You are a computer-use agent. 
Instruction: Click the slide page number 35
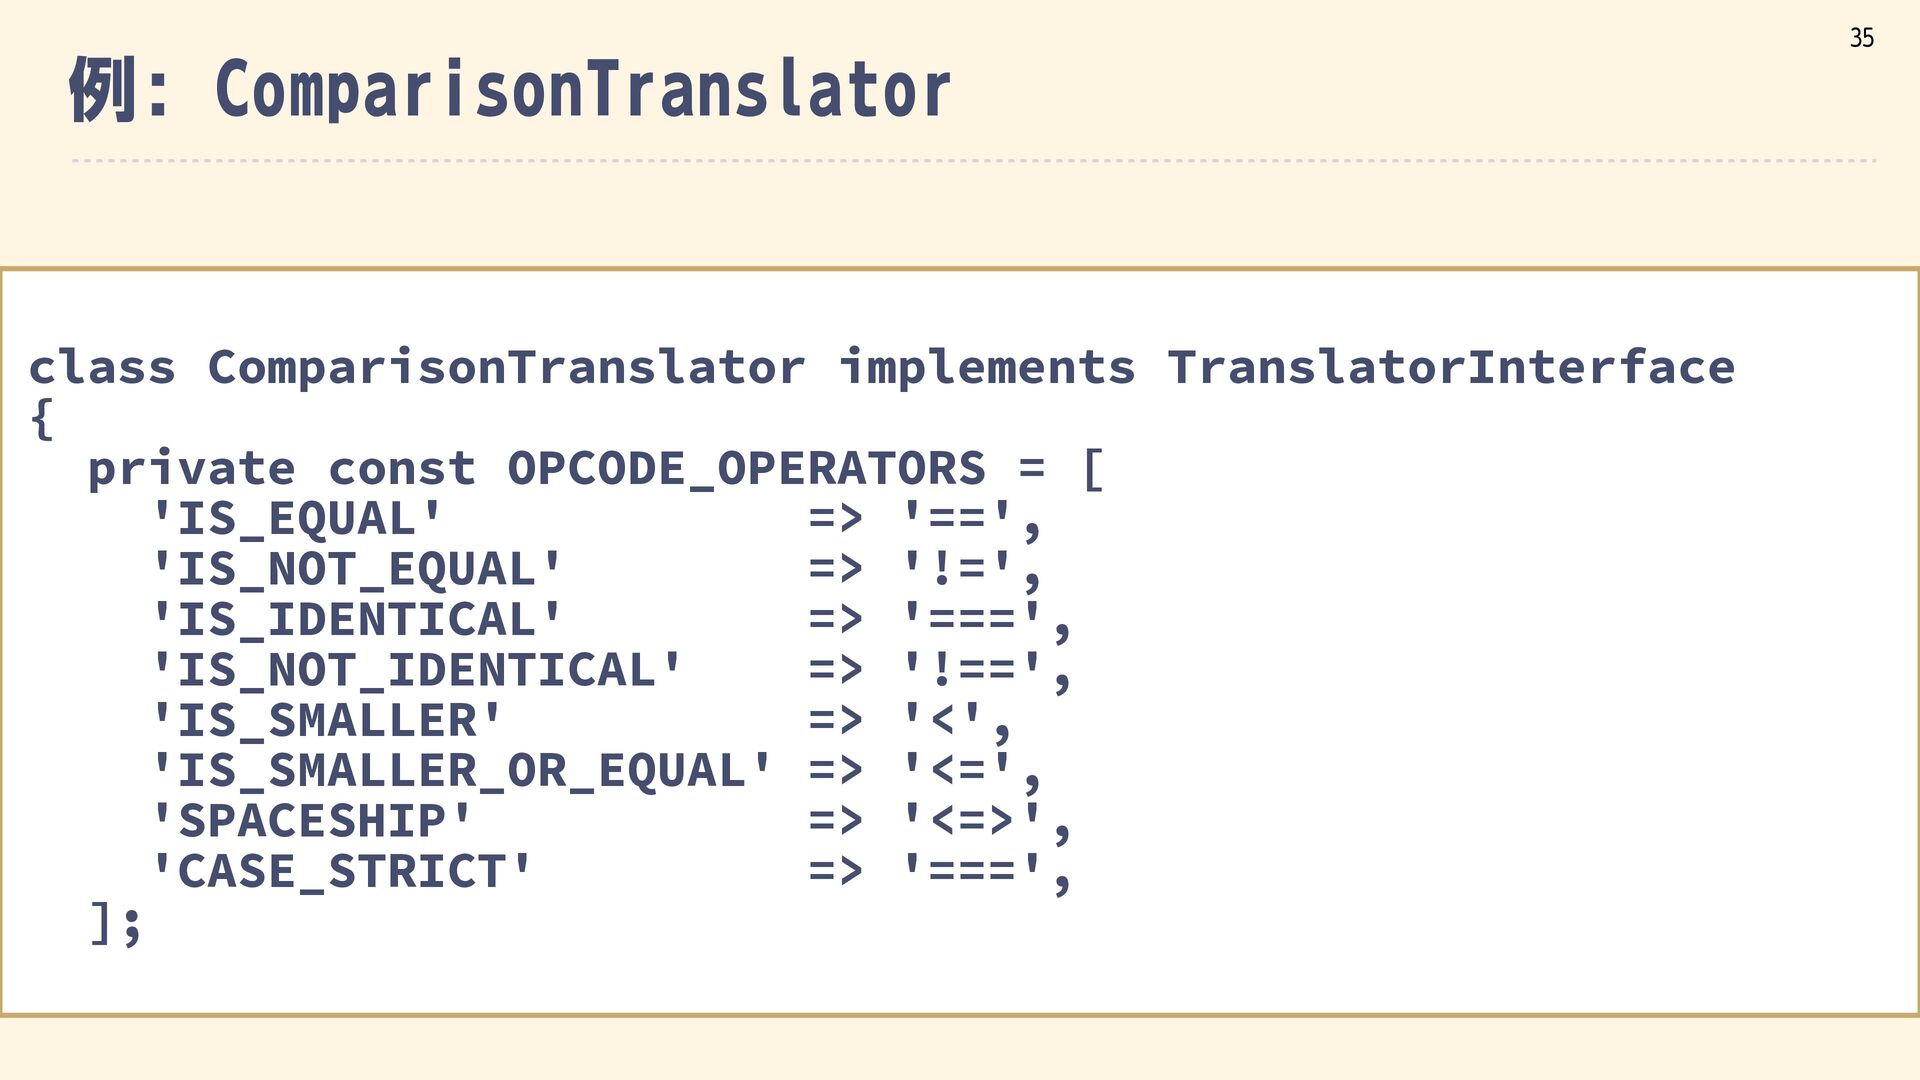click(1861, 38)
